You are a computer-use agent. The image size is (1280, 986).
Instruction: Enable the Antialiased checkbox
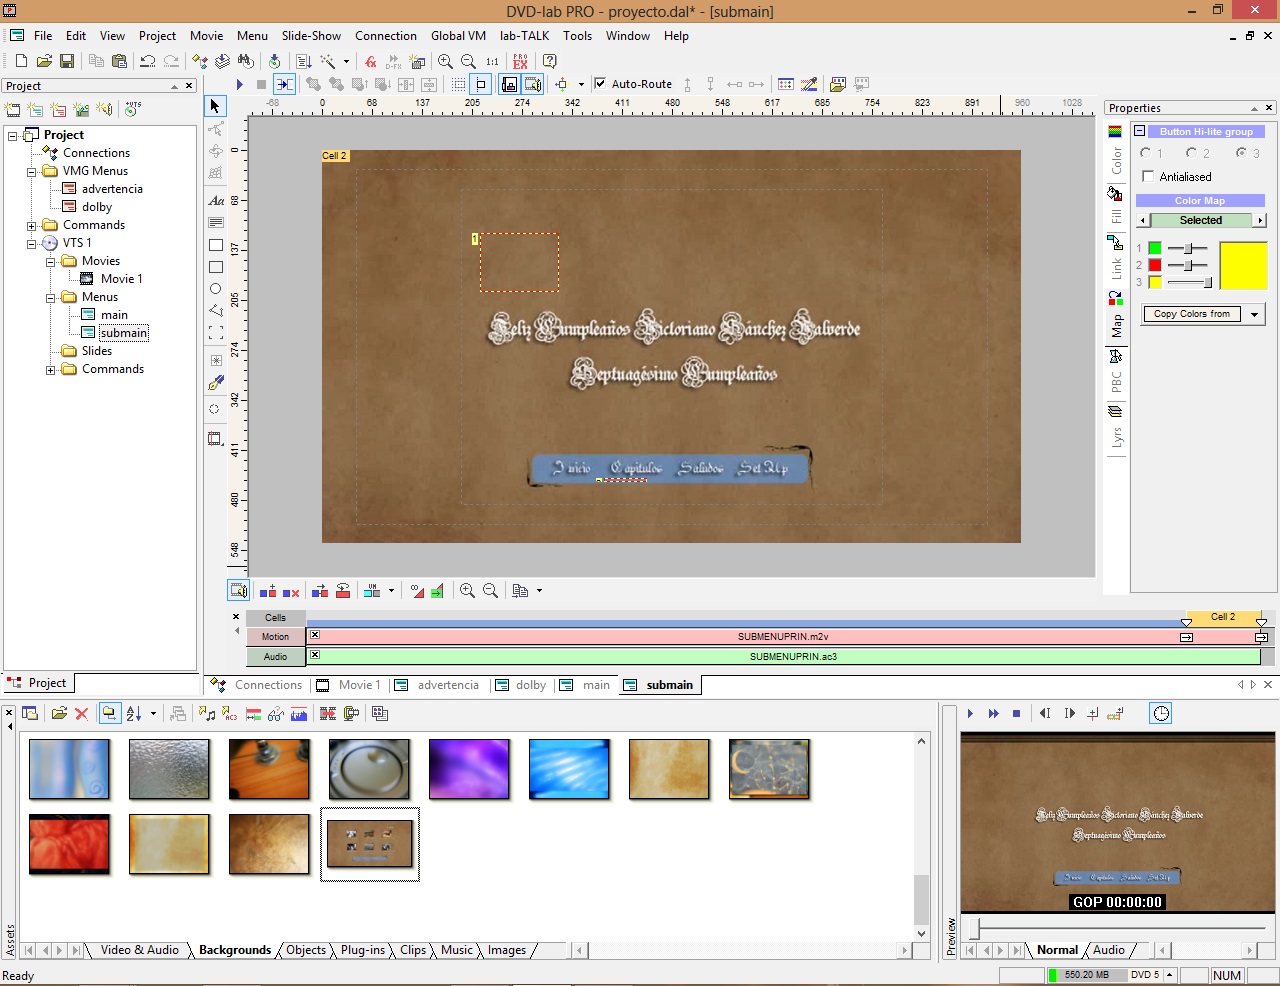[1148, 177]
